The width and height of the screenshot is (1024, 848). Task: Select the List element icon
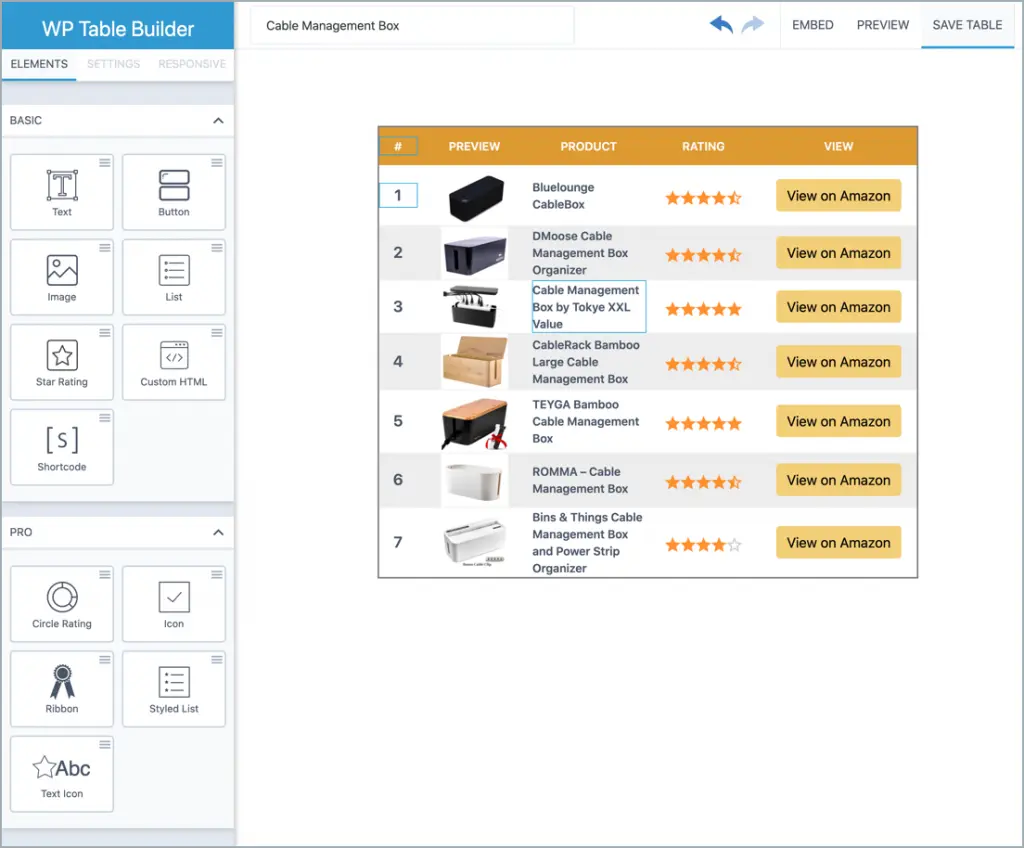pos(174,270)
